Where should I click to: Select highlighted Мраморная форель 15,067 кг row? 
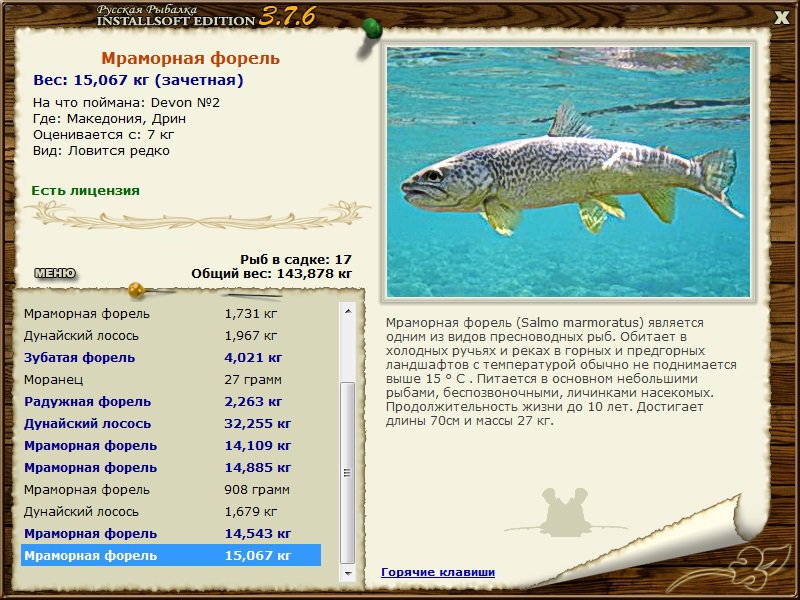[171, 555]
